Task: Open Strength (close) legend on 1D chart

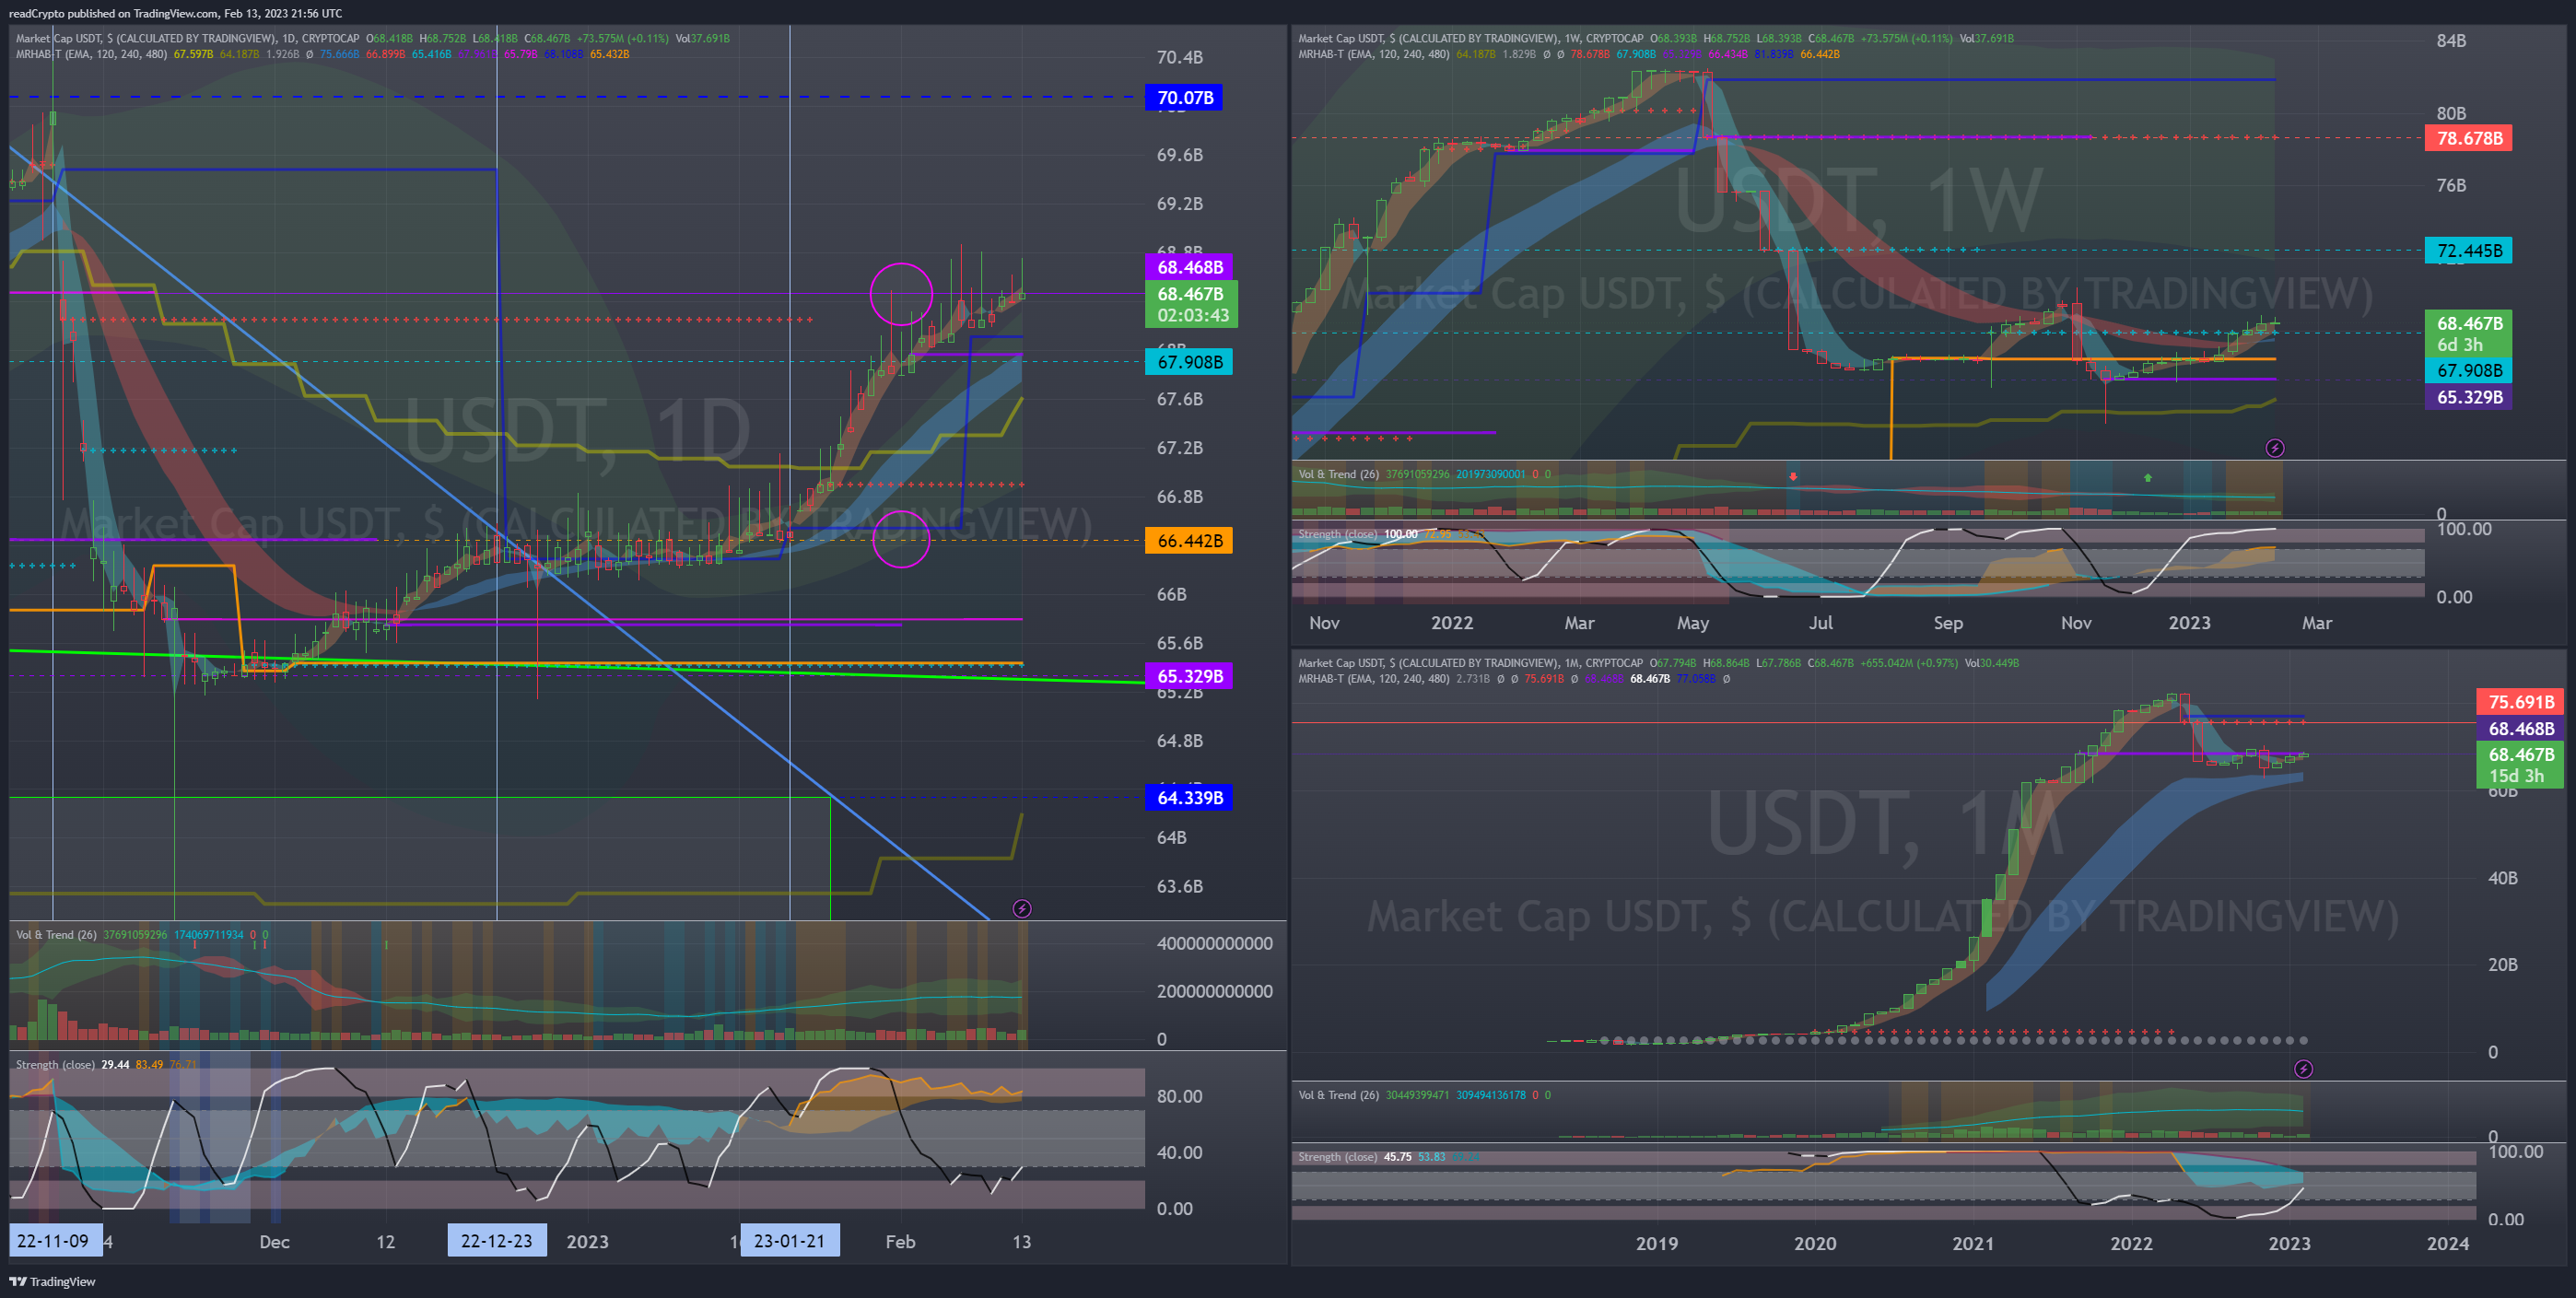Action: (x=55, y=1064)
